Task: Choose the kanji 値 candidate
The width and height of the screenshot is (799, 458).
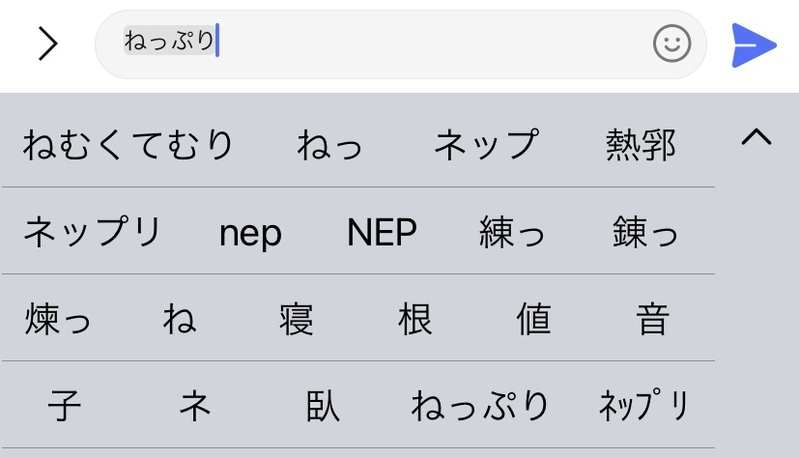Action: tap(533, 320)
